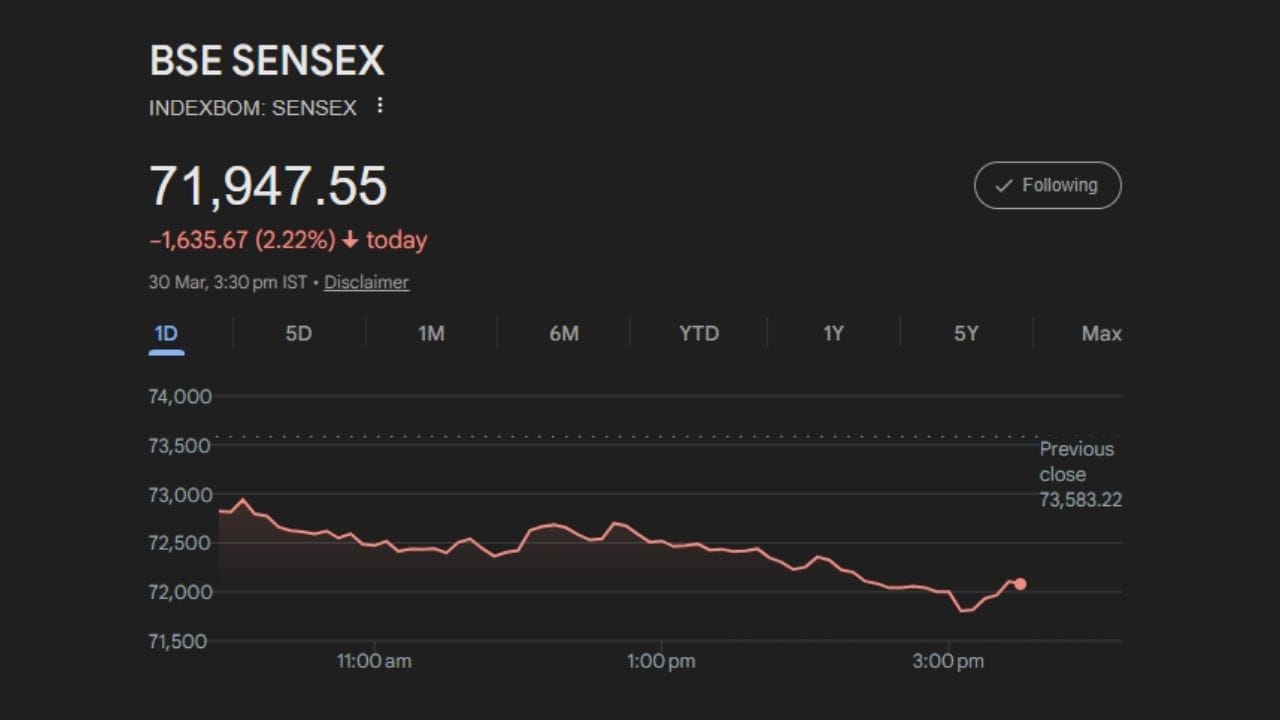
Task: Open the three-dot more options menu
Action: pyautogui.click(x=380, y=106)
